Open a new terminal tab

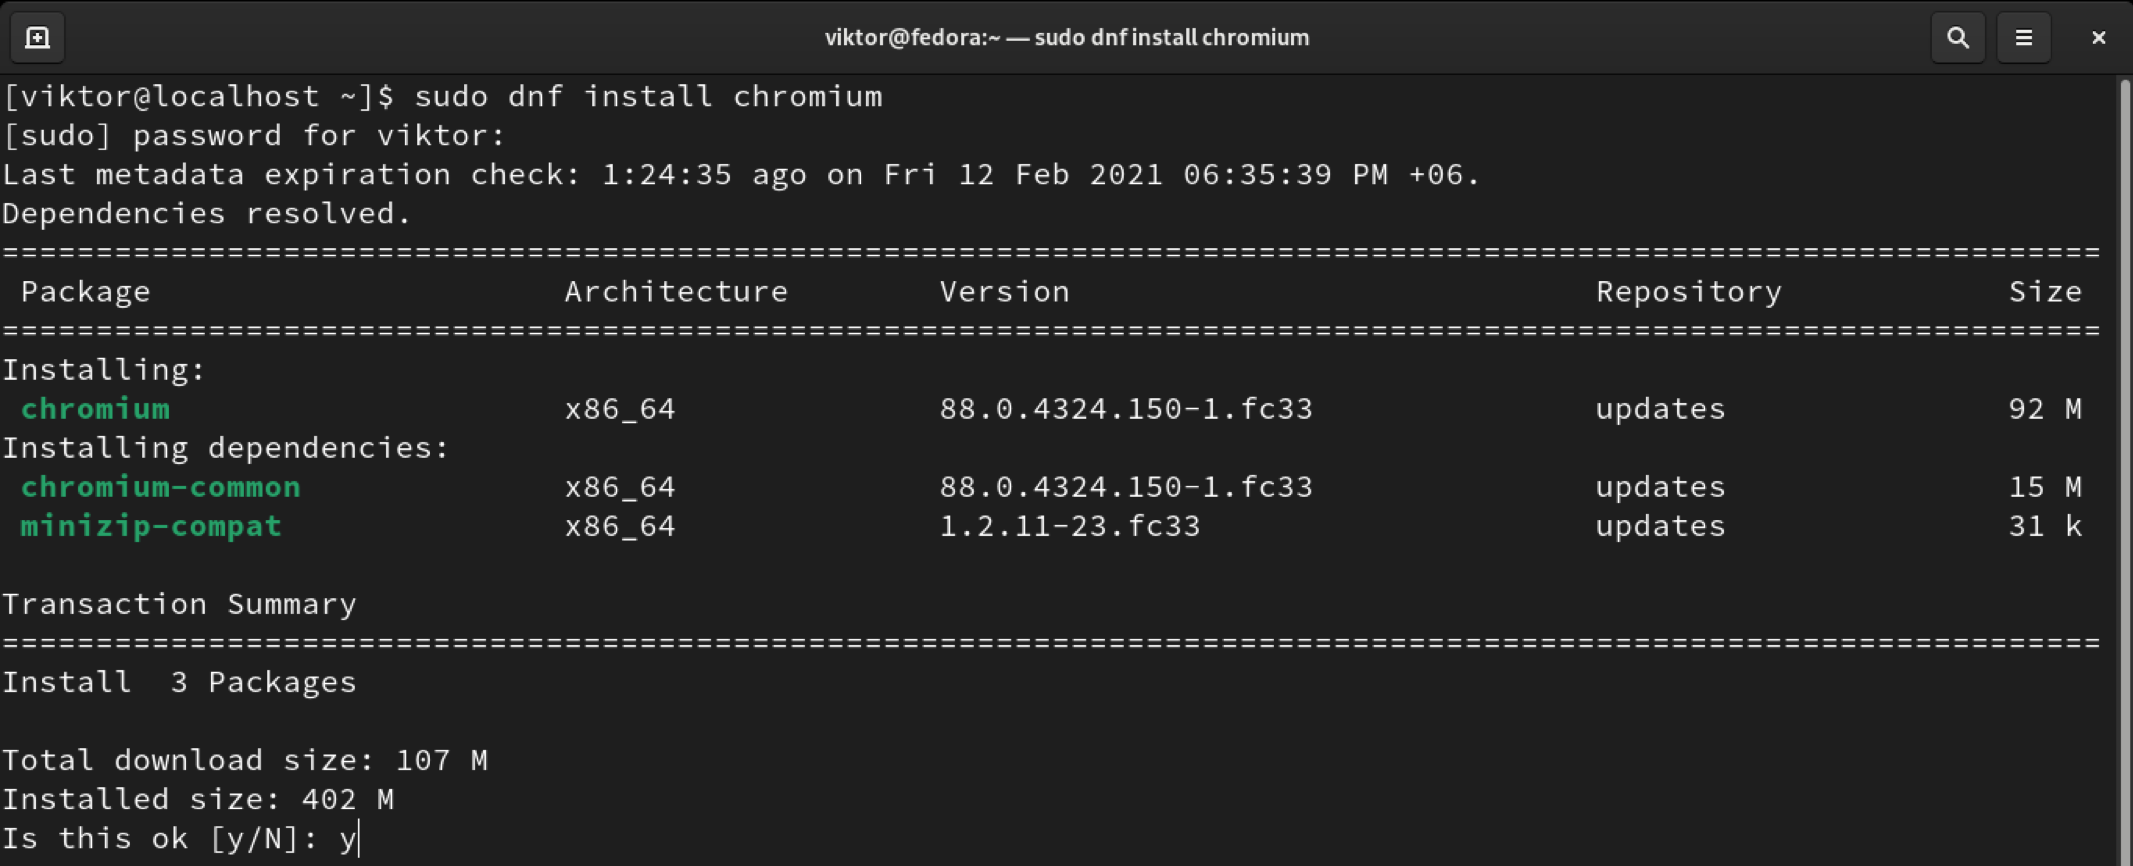[x=37, y=38]
